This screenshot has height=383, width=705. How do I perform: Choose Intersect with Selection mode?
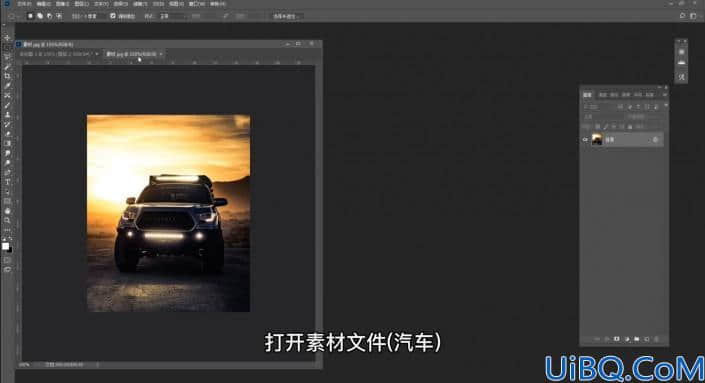(59, 16)
